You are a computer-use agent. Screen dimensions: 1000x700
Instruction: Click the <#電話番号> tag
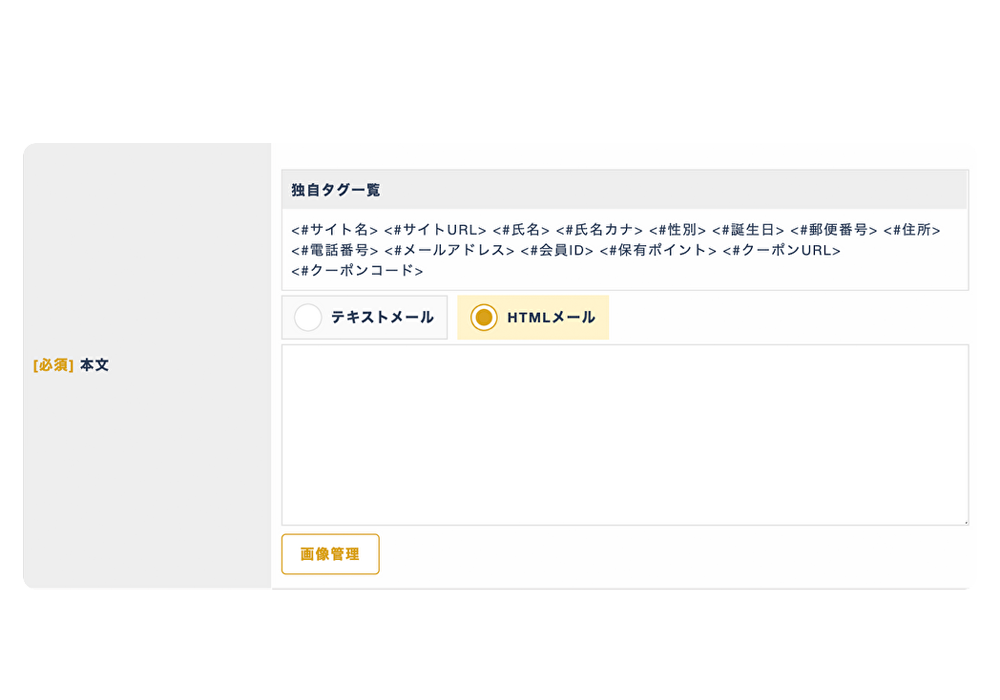tap(335, 250)
